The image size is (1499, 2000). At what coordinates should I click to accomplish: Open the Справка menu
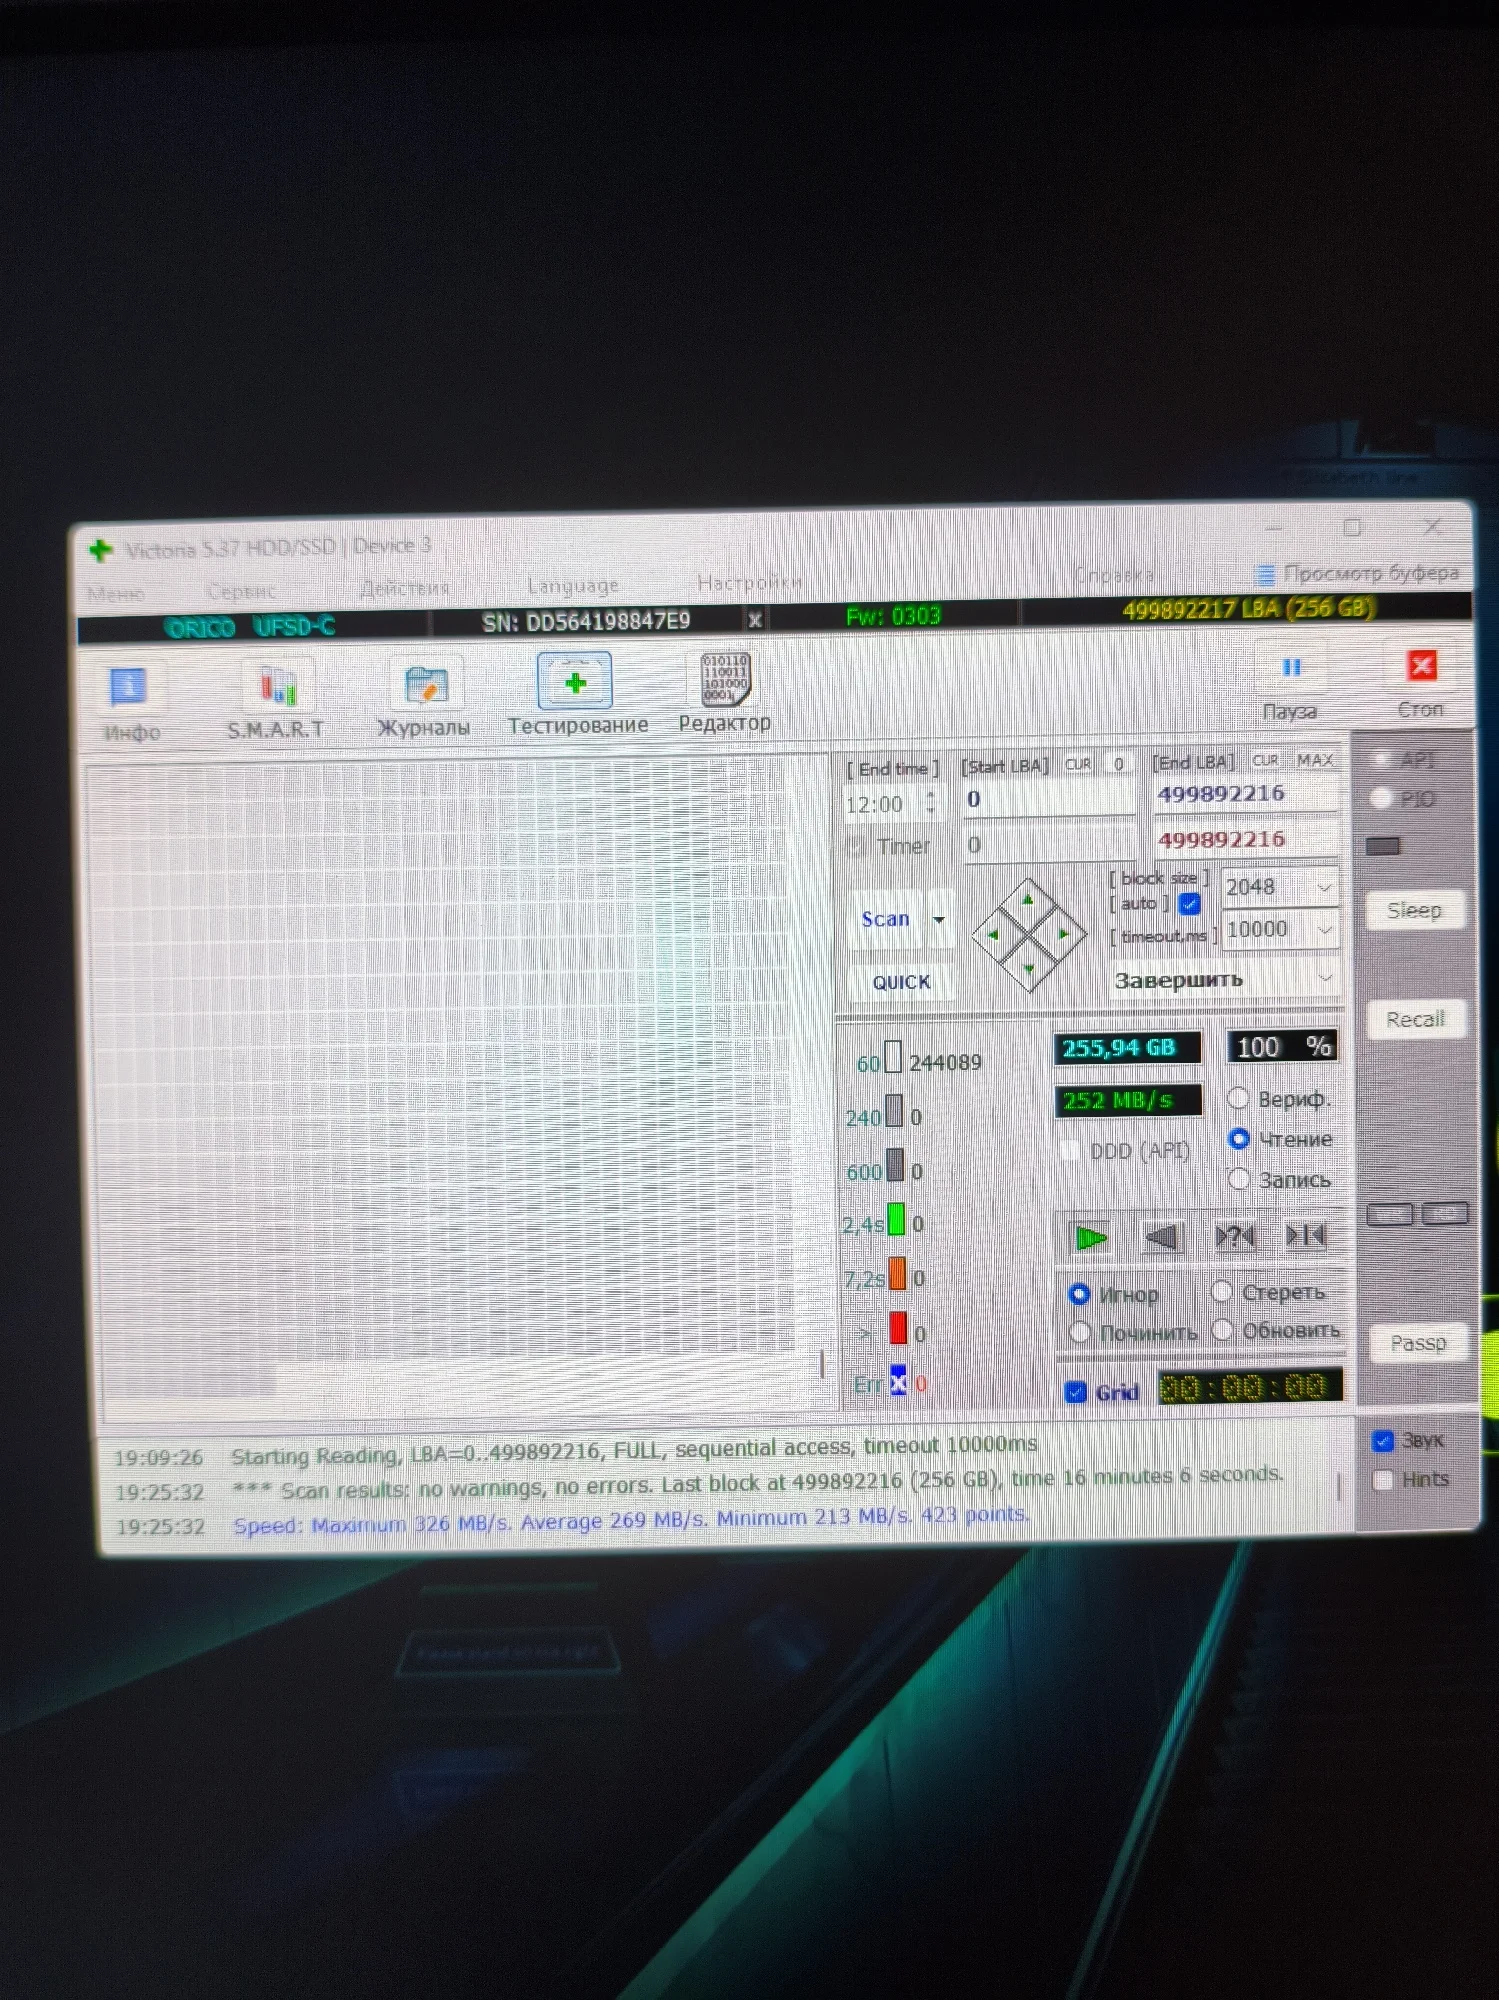click(1114, 575)
